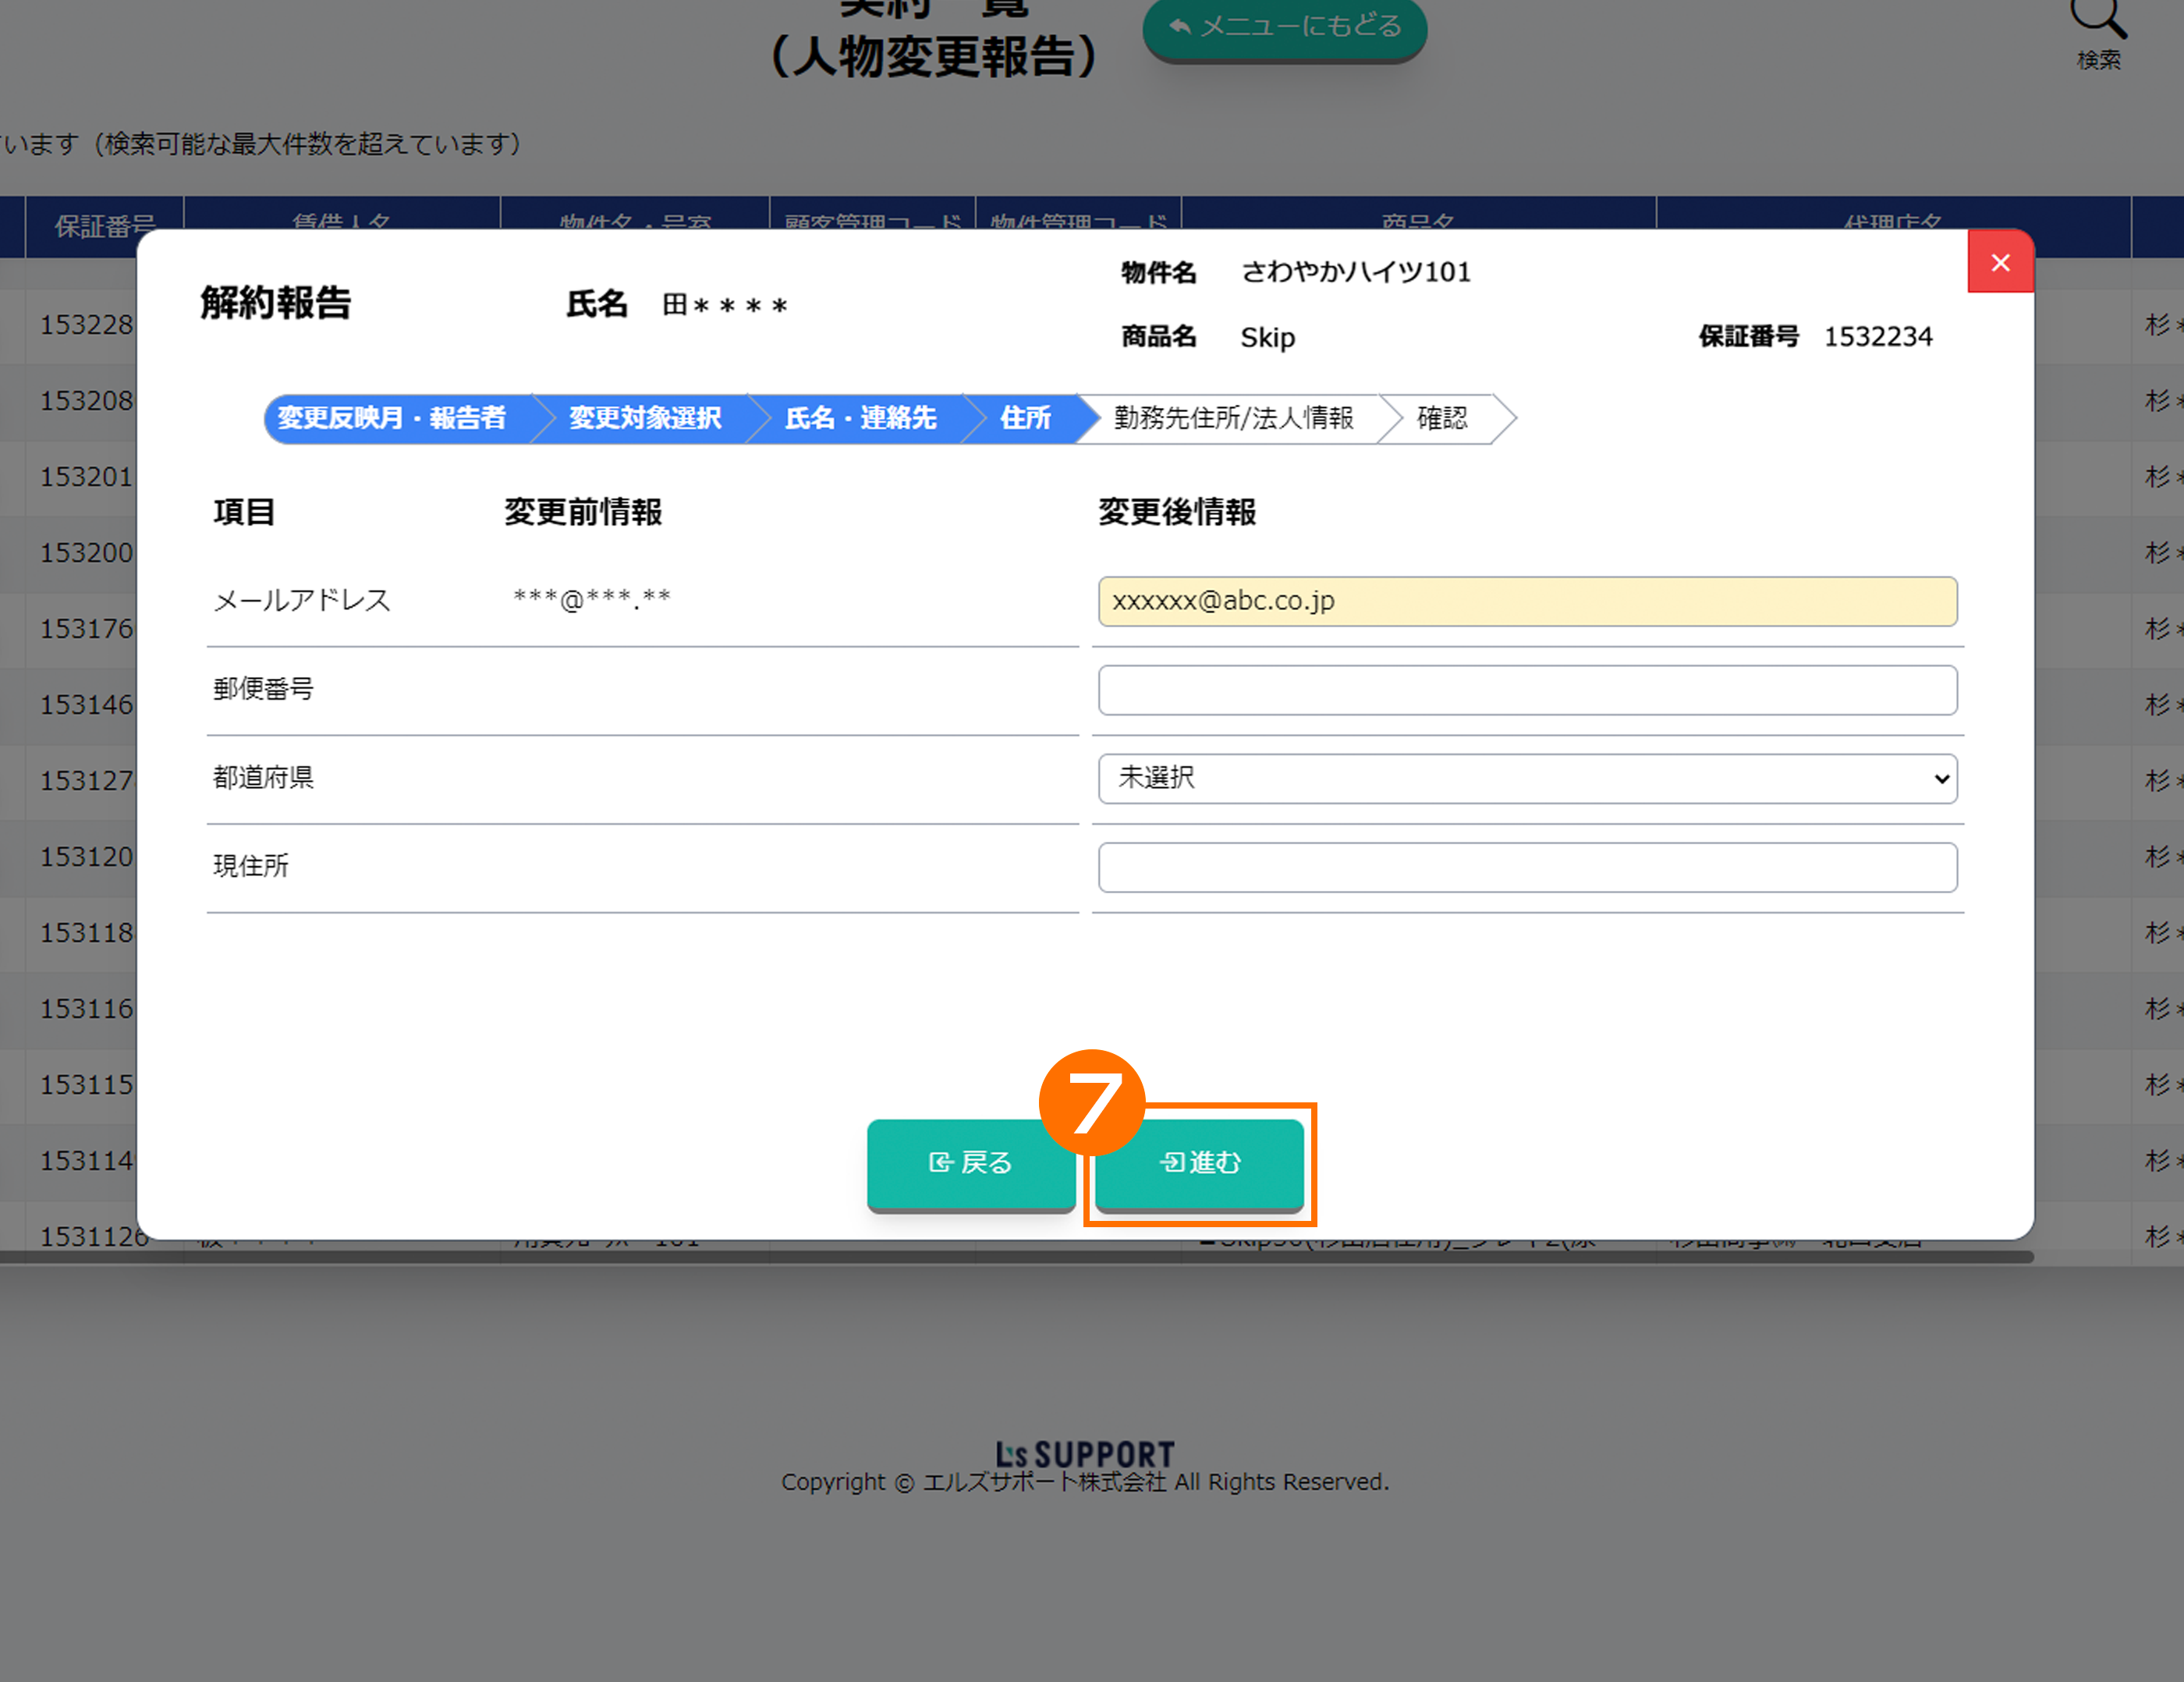Select the 変更対象選択 step
The image size is (2184, 1682).
coord(645,418)
